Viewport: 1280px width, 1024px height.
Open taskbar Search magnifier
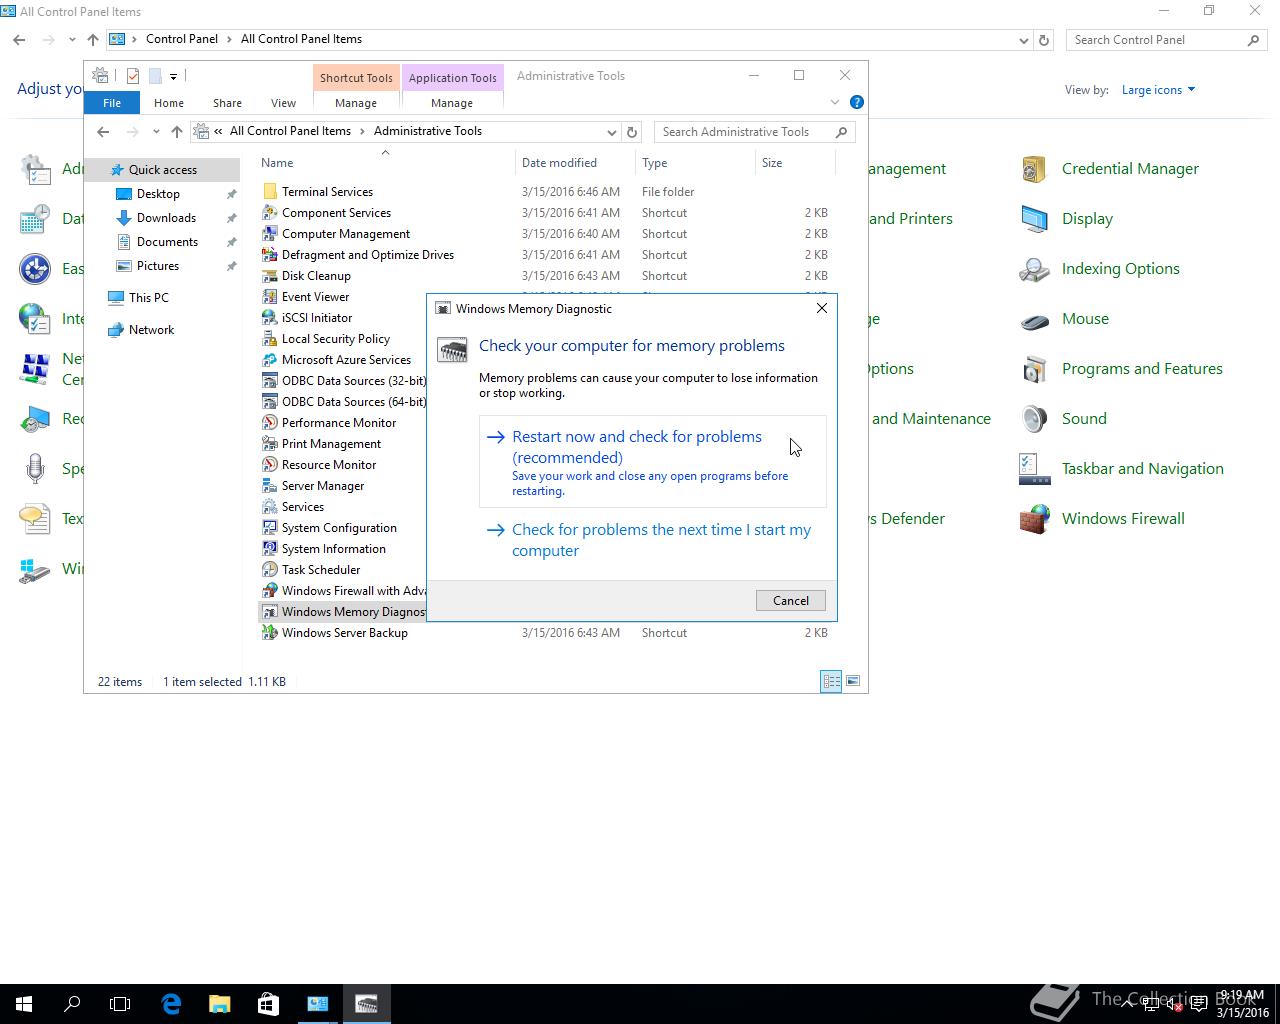point(72,1004)
